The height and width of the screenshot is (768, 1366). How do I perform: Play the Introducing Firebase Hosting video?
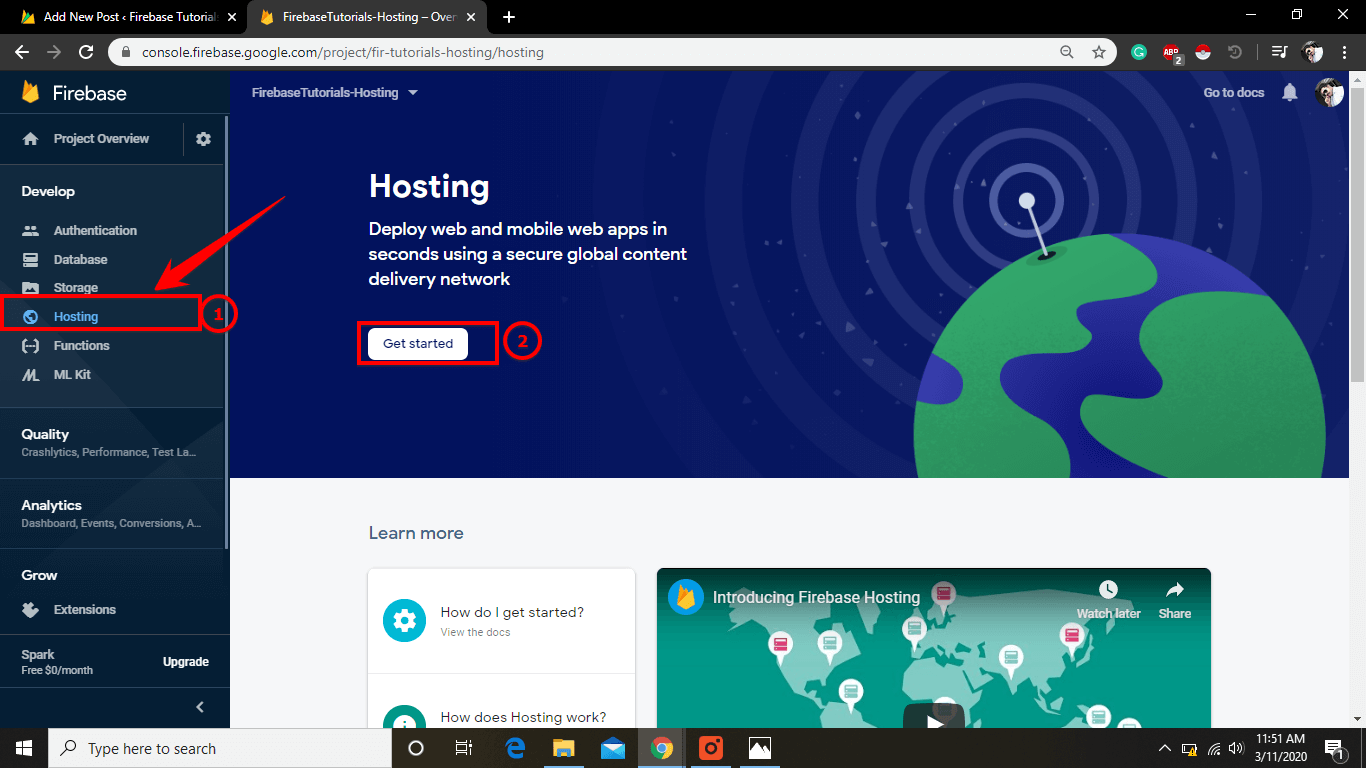[934, 717]
